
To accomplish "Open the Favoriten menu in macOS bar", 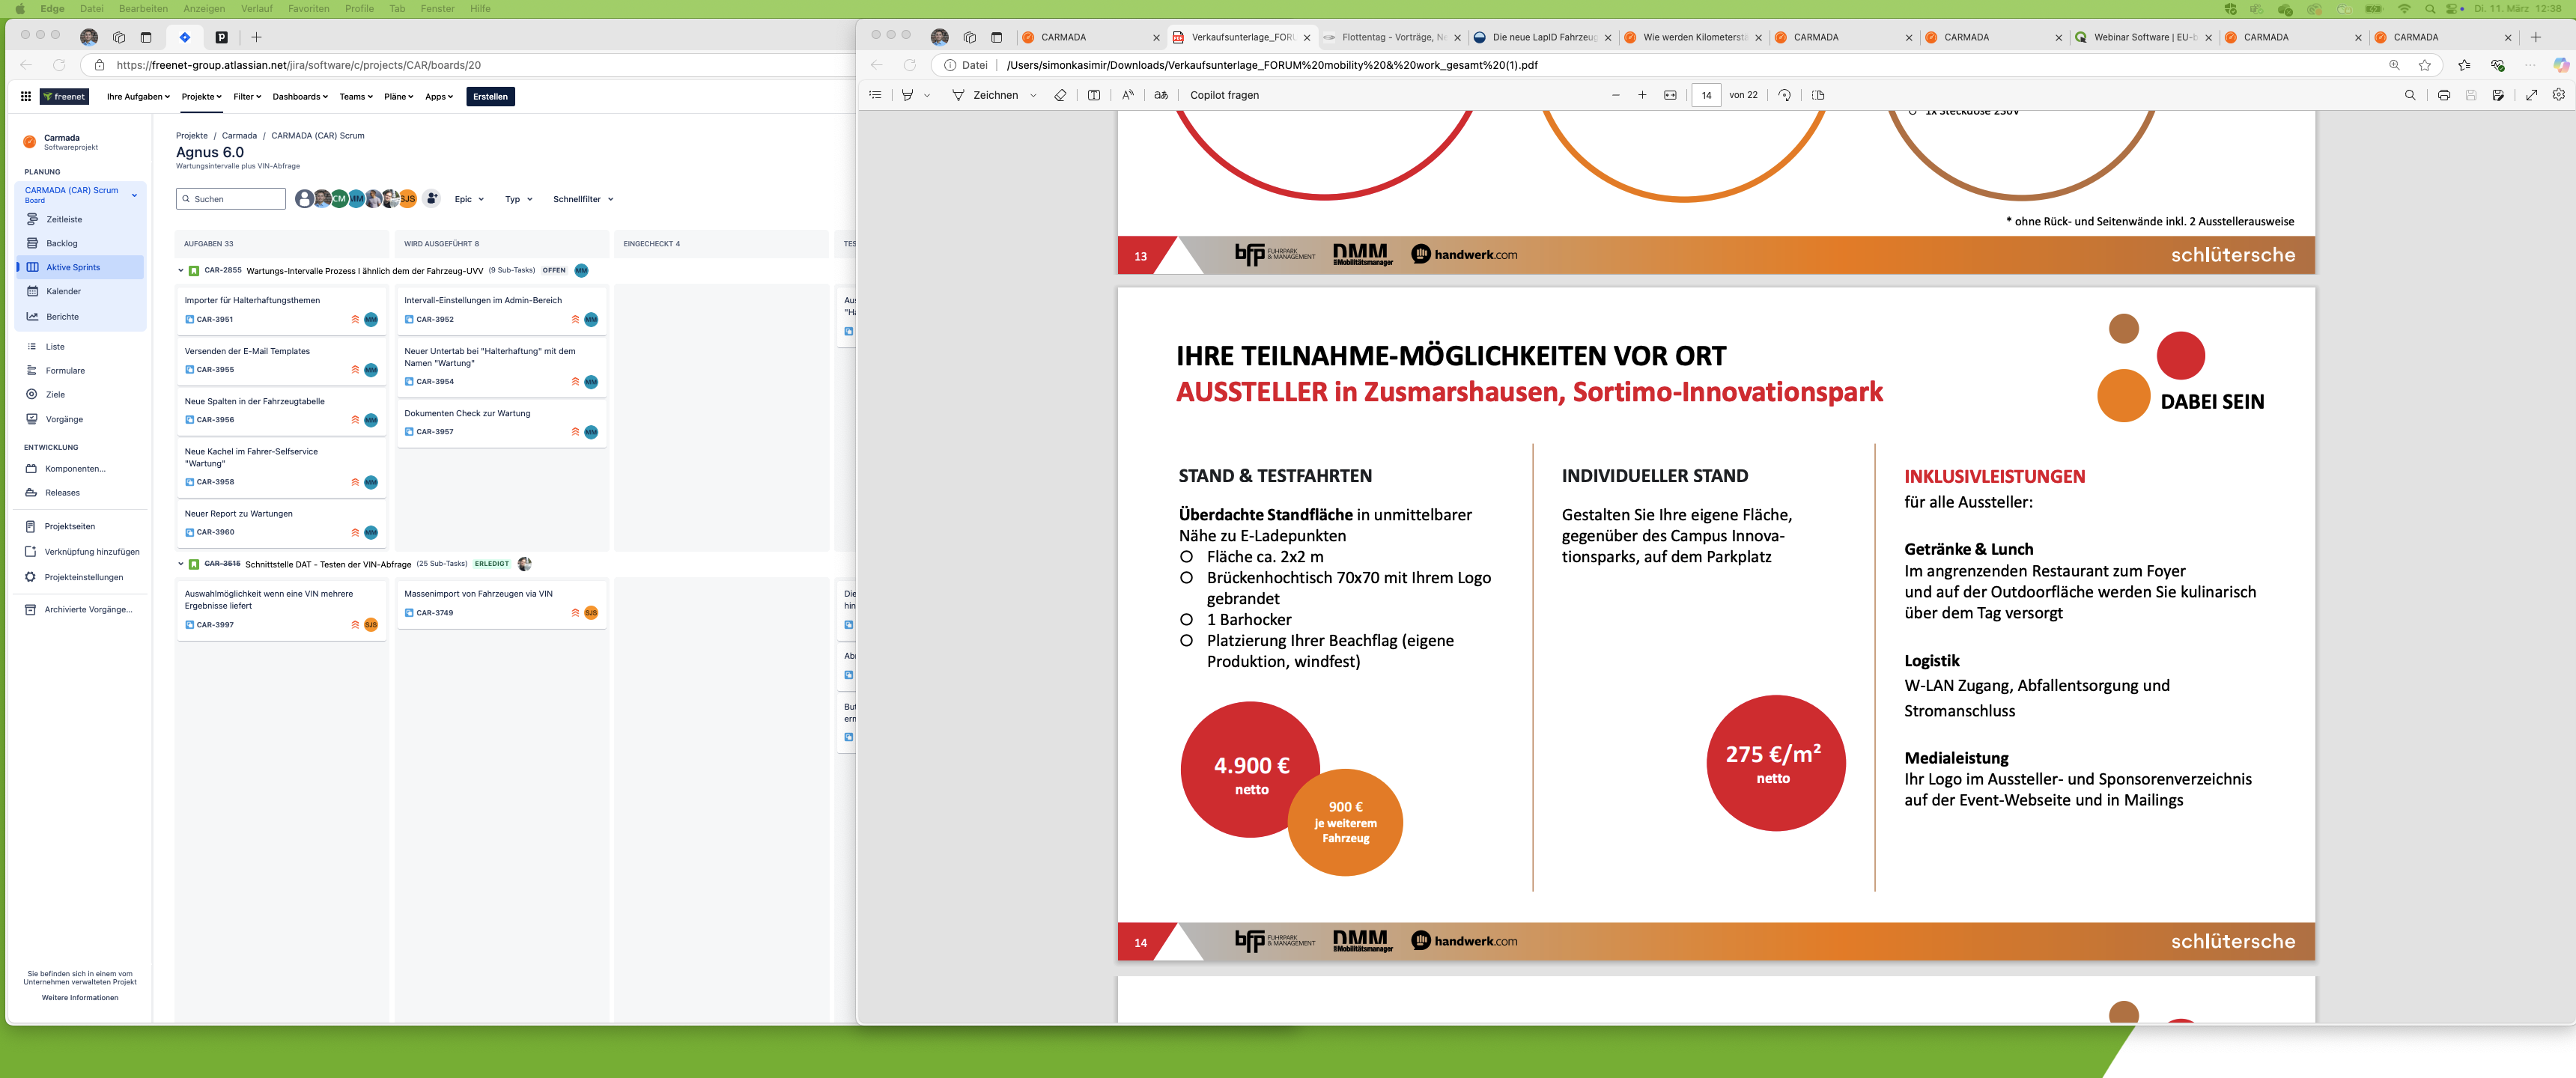I will tap(309, 9).
